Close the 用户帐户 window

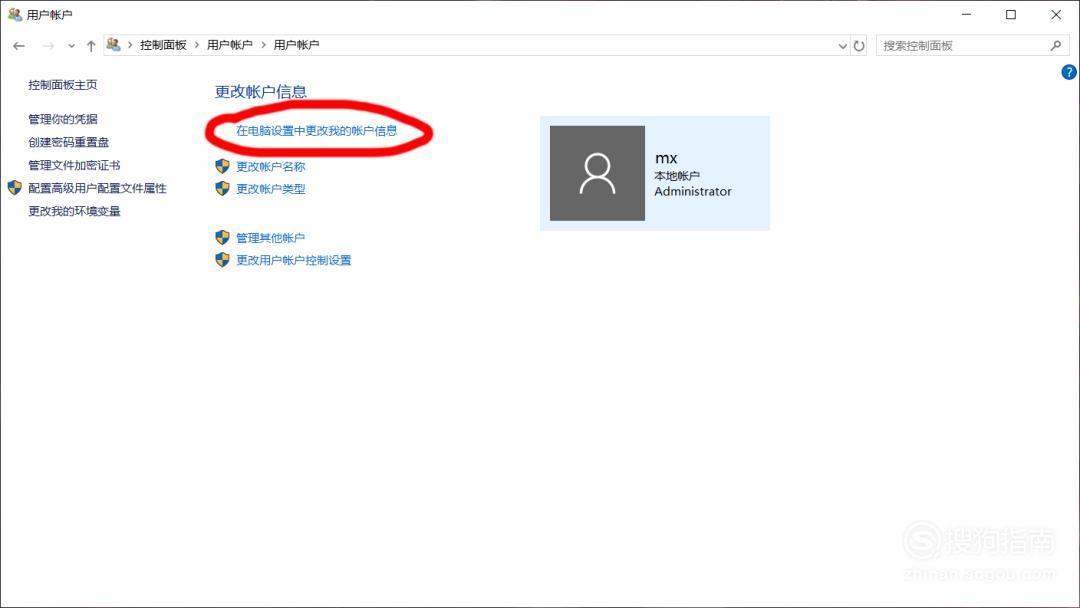(1056, 14)
